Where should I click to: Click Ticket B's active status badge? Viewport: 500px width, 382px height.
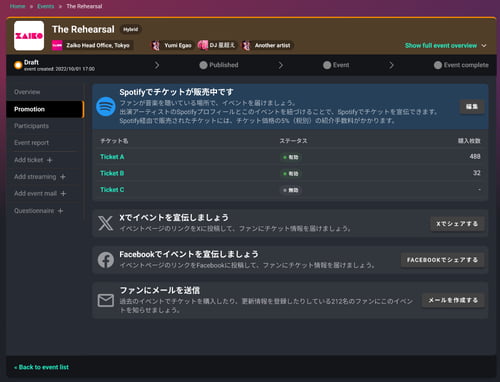point(291,173)
